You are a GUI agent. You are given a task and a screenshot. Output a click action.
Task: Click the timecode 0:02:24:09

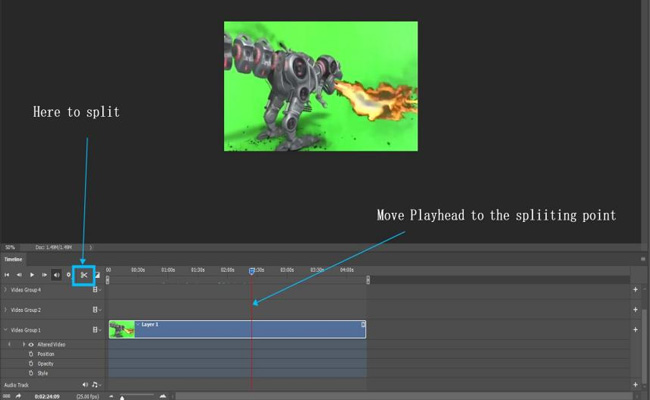(47, 397)
